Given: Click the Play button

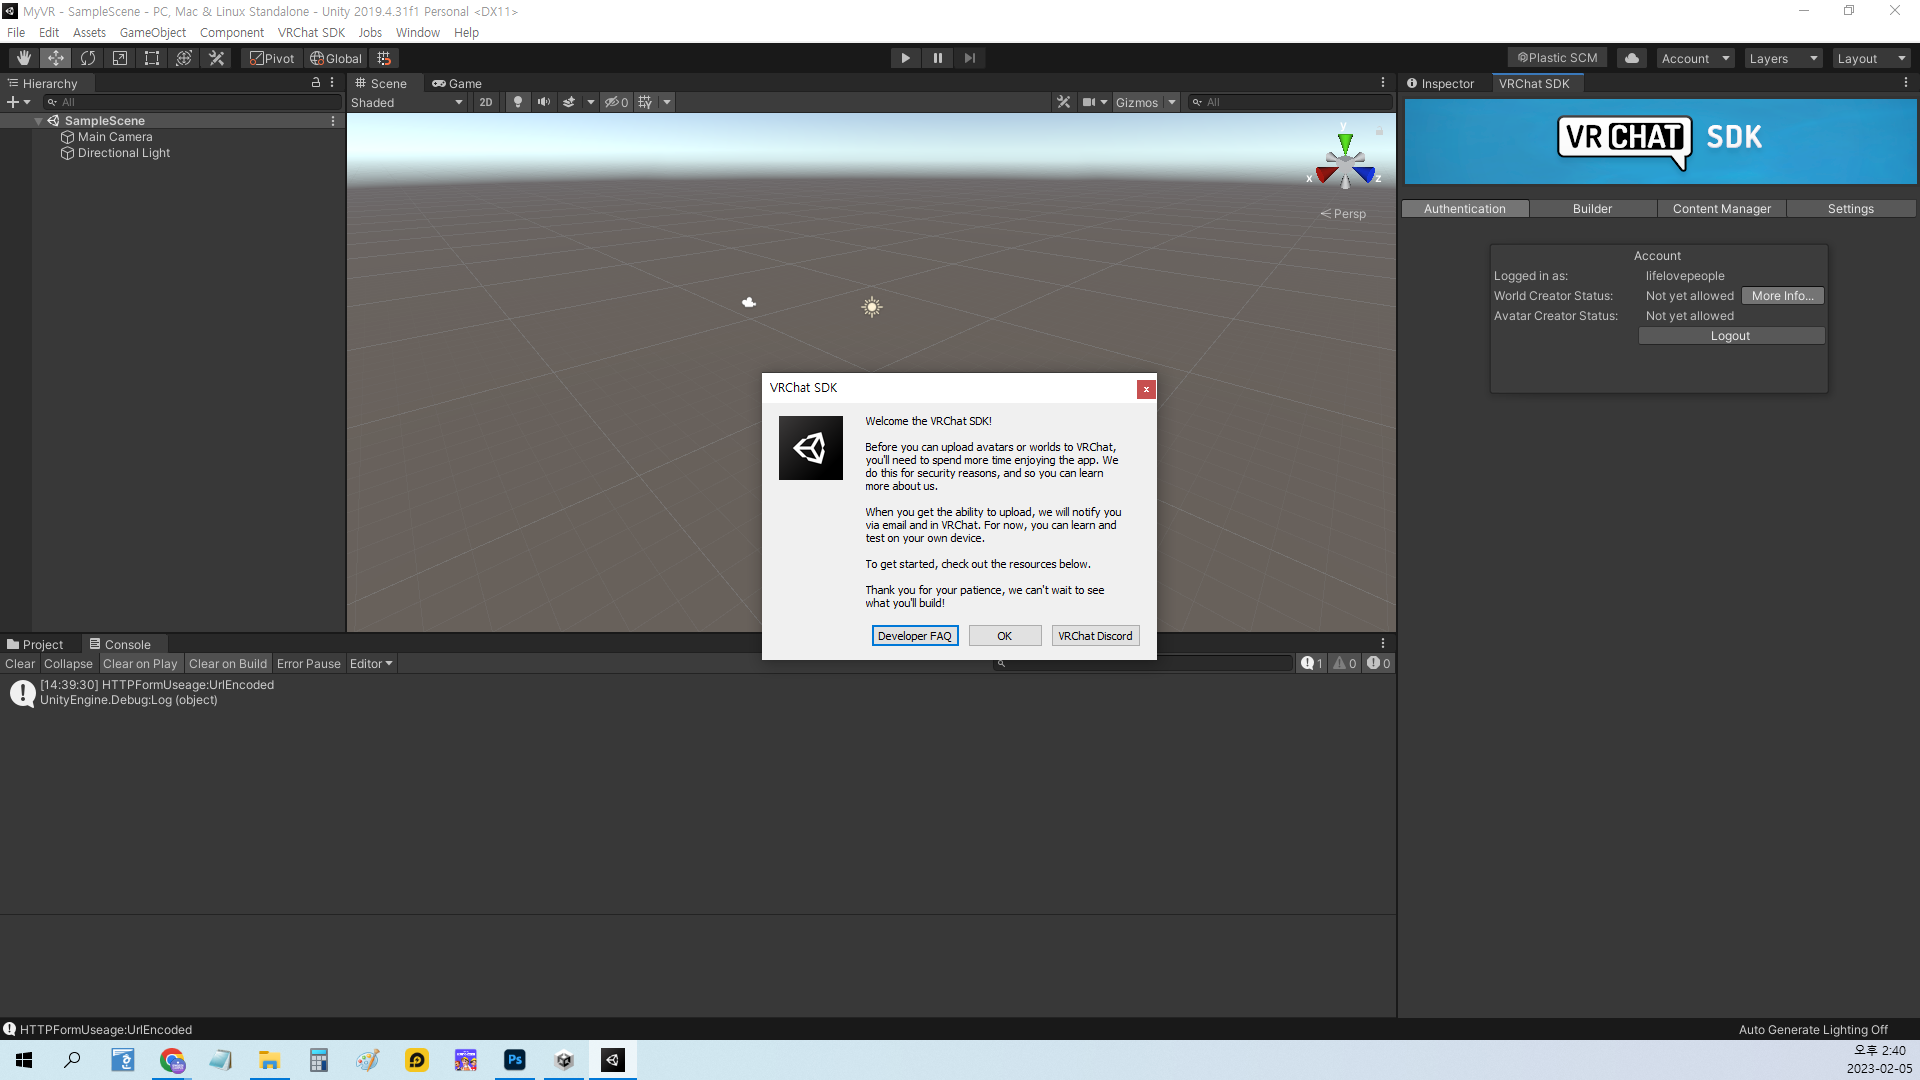Looking at the screenshot, I should (905, 58).
